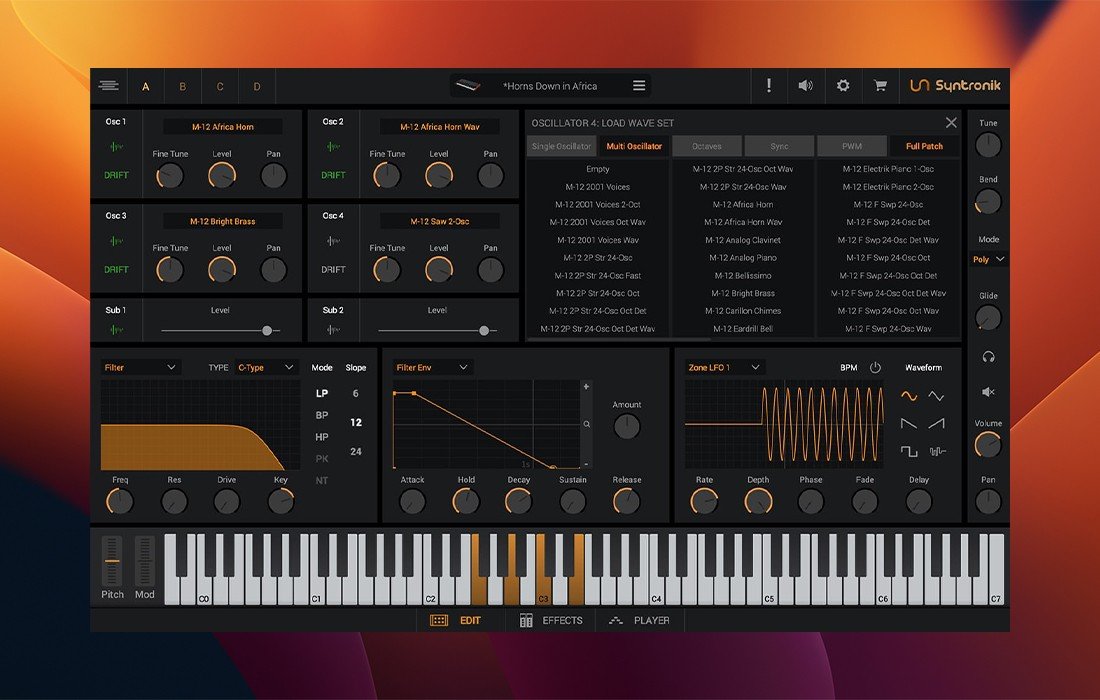
Task: Select part B in the top bar
Action: pos(183,87)
